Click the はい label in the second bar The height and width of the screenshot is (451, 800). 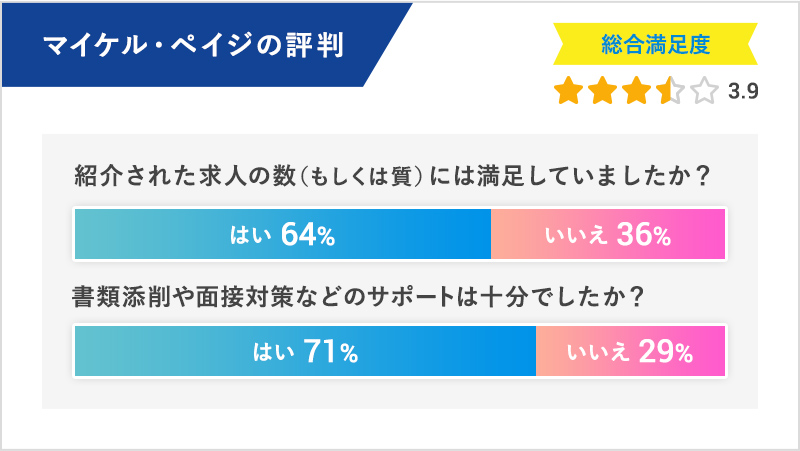point(269,351)
